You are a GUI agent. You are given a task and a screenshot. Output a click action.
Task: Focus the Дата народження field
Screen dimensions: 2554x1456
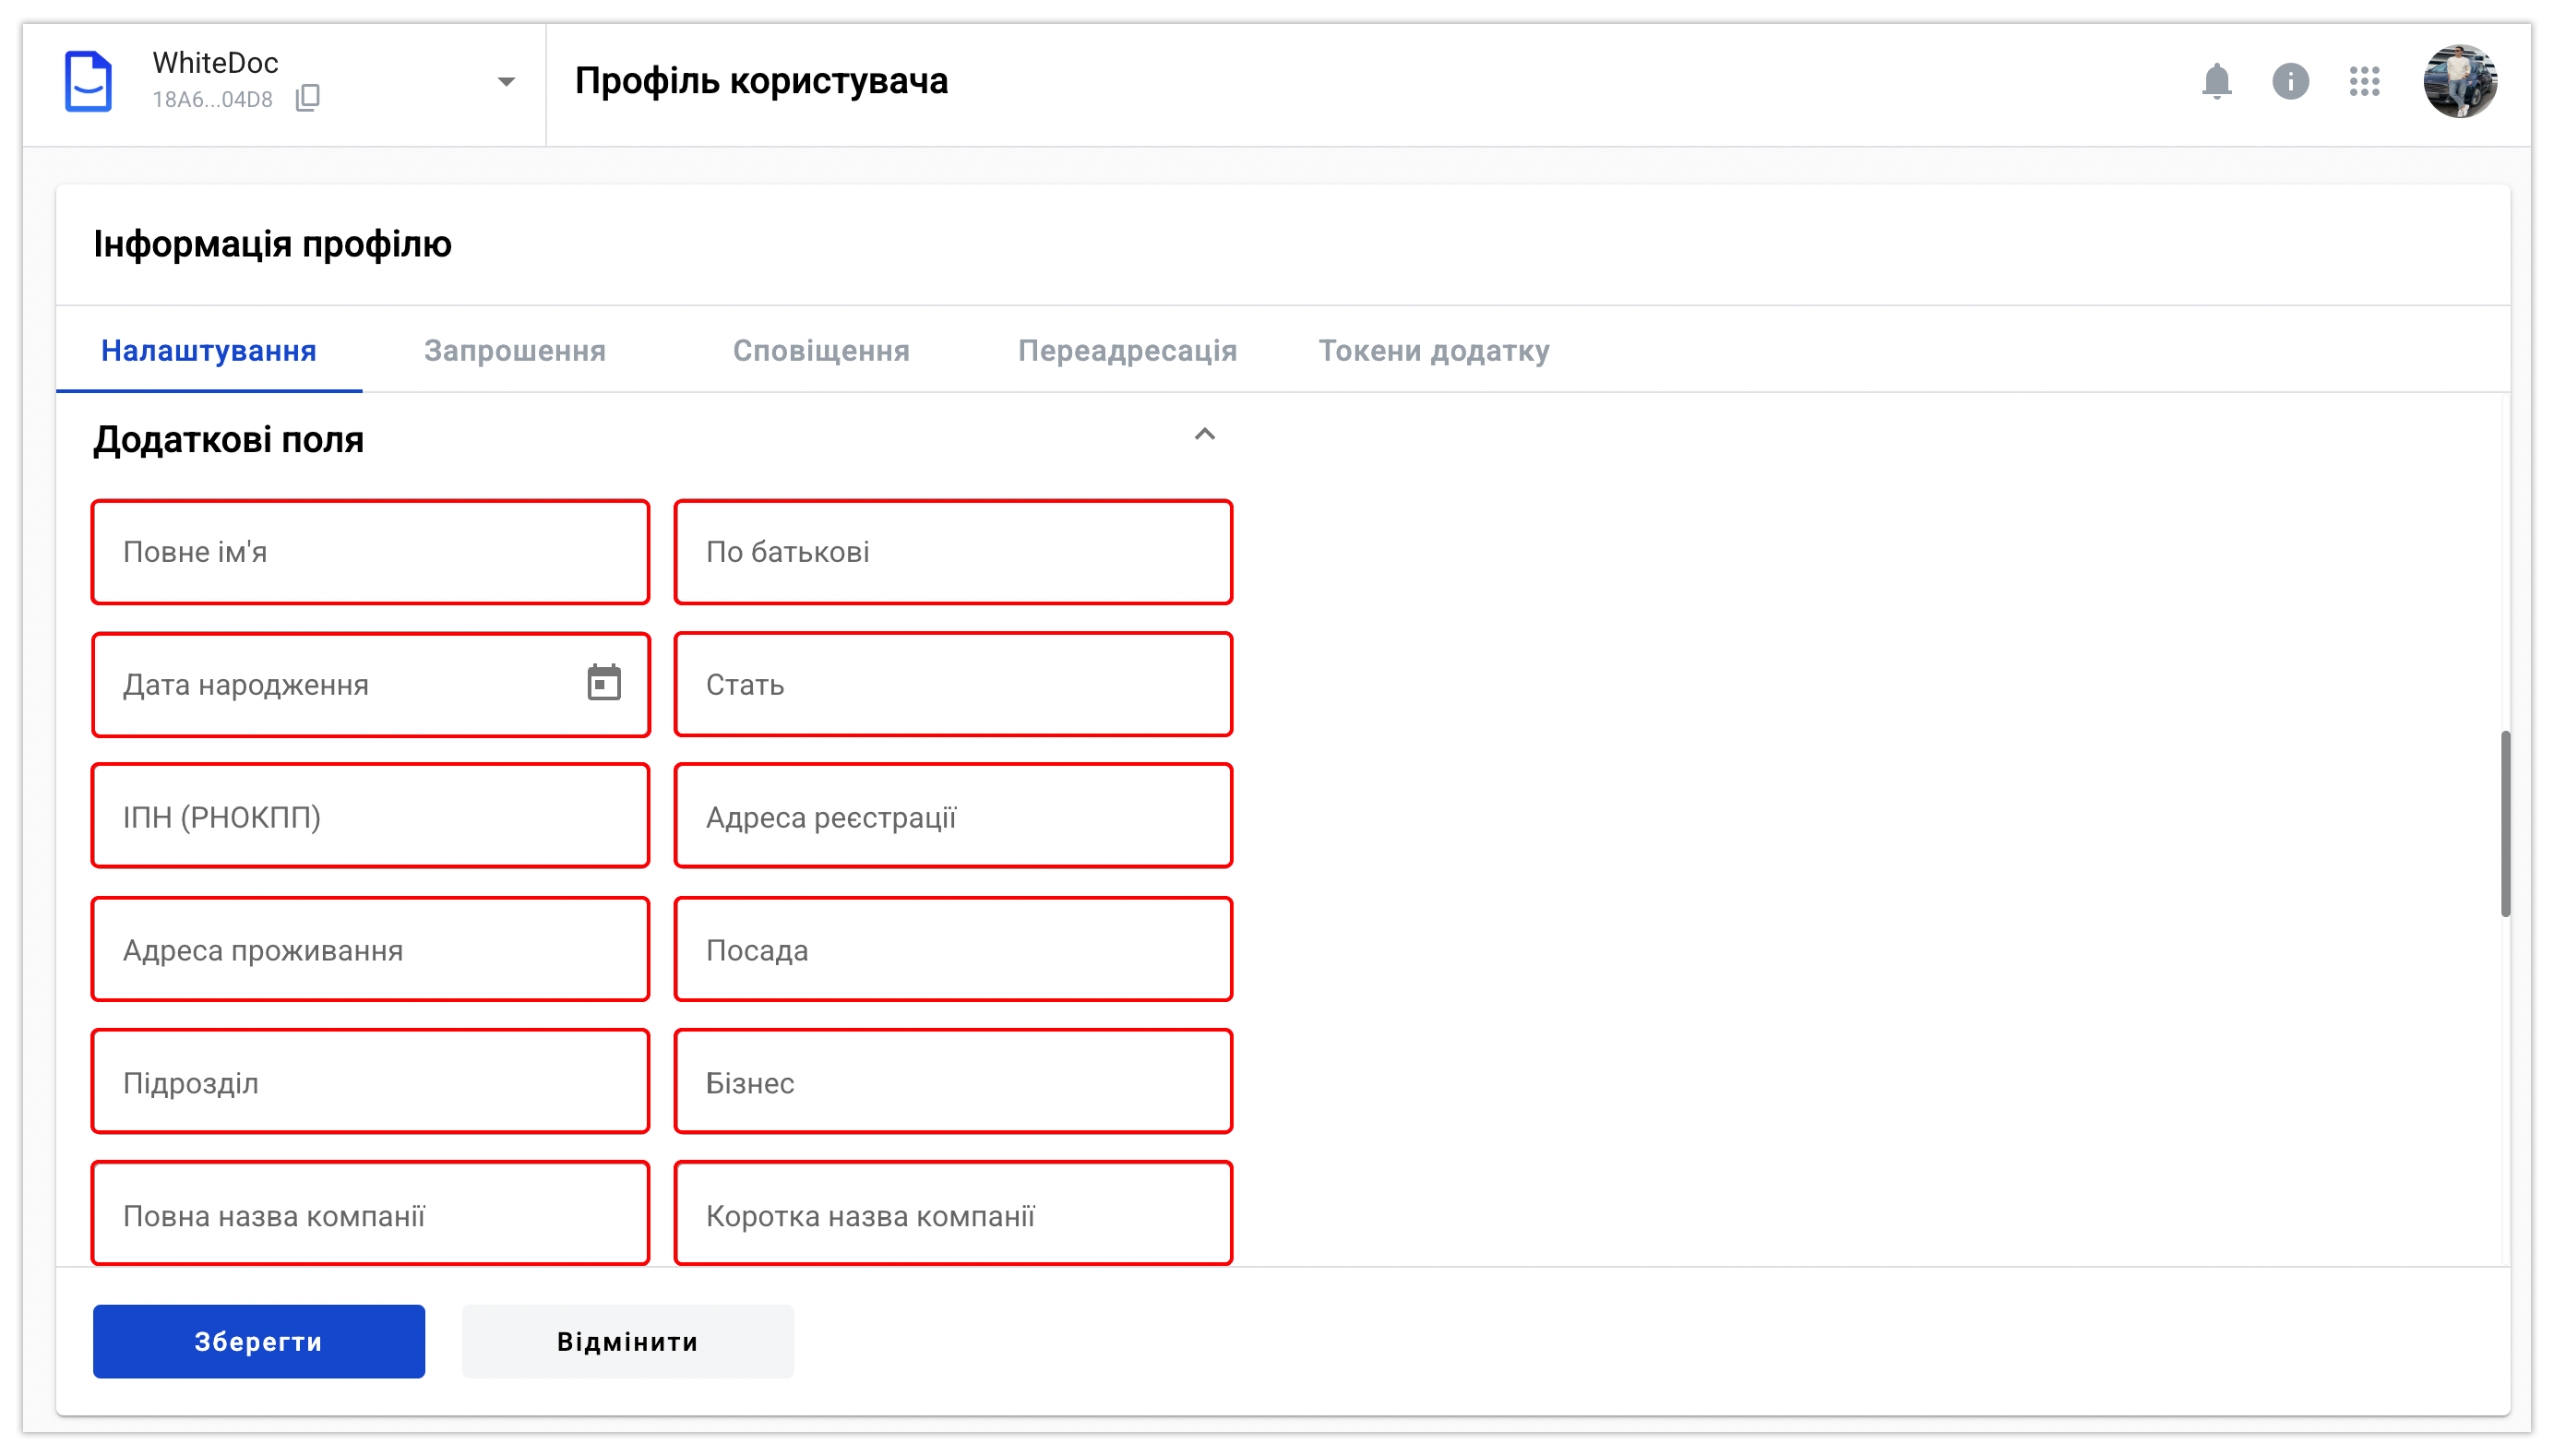click(x=370, y=685)
